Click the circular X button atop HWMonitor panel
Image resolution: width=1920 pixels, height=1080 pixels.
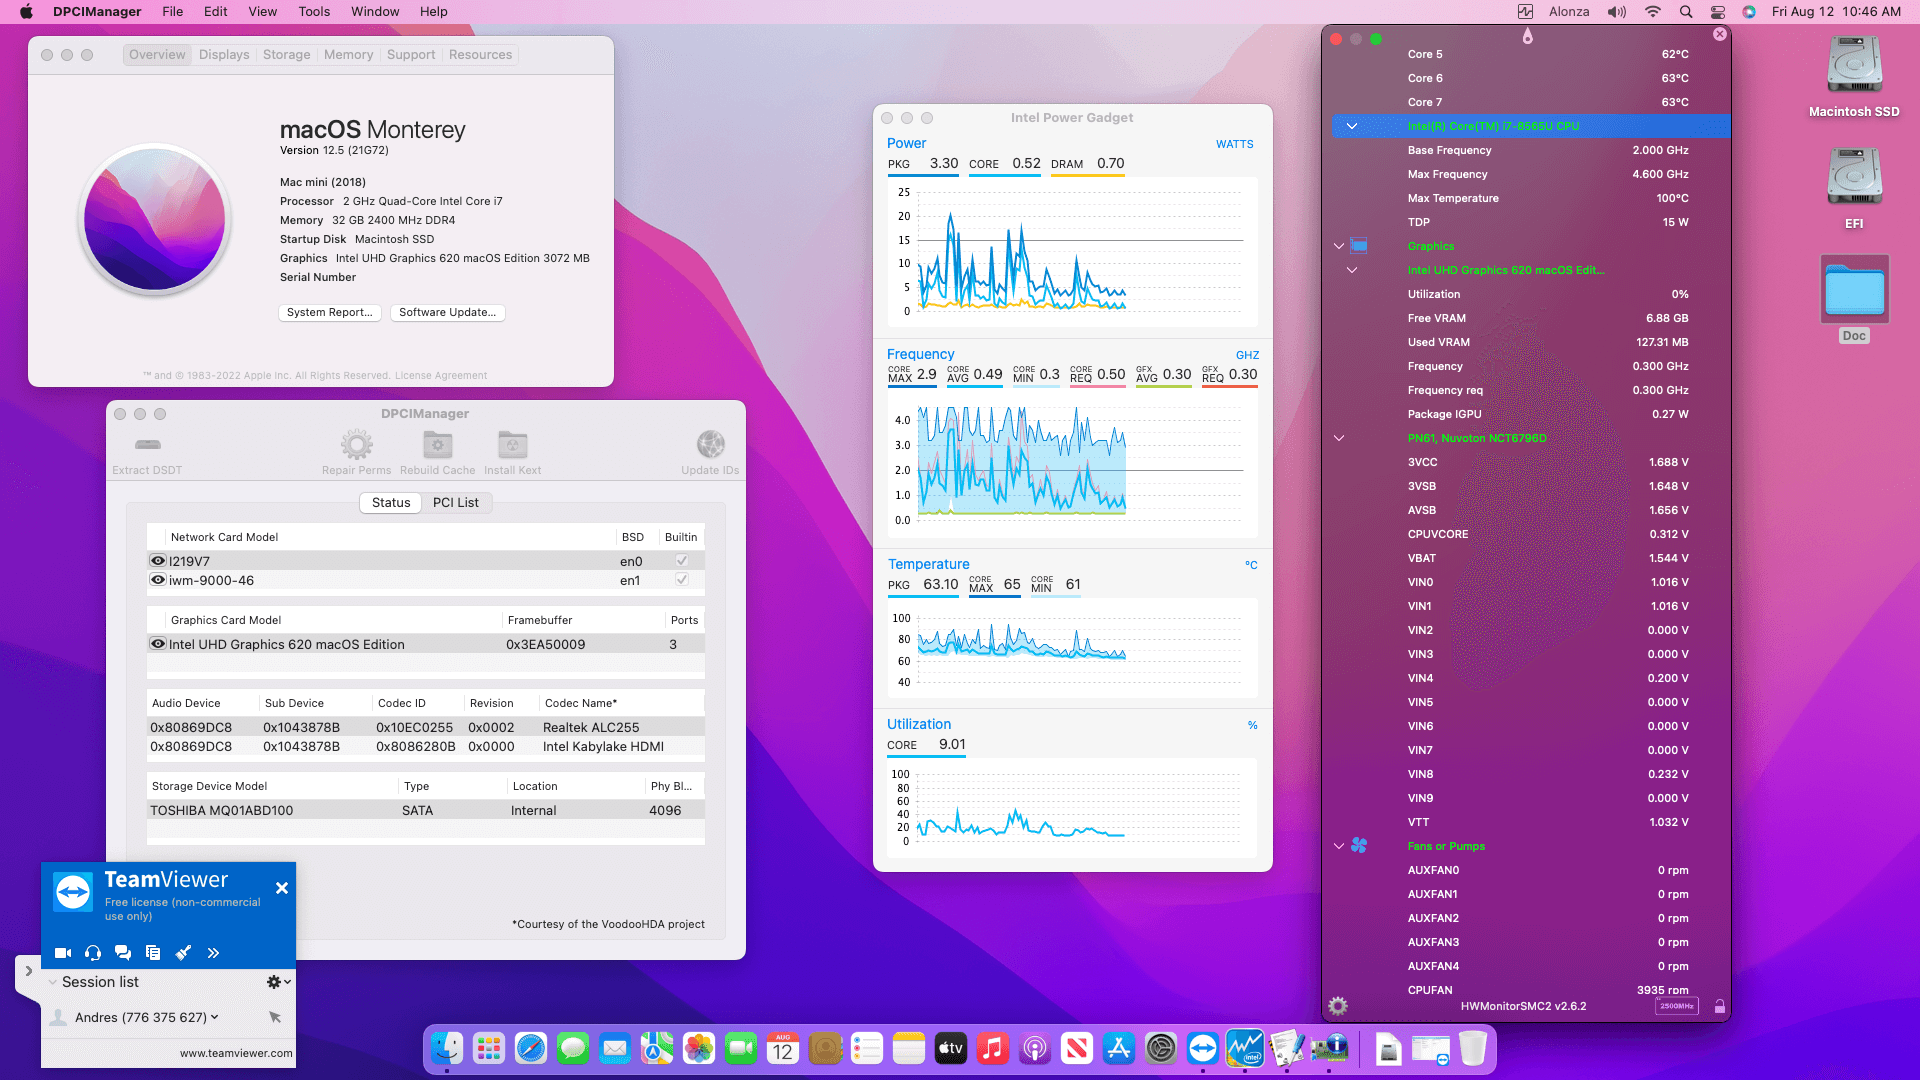(1720, 34)
